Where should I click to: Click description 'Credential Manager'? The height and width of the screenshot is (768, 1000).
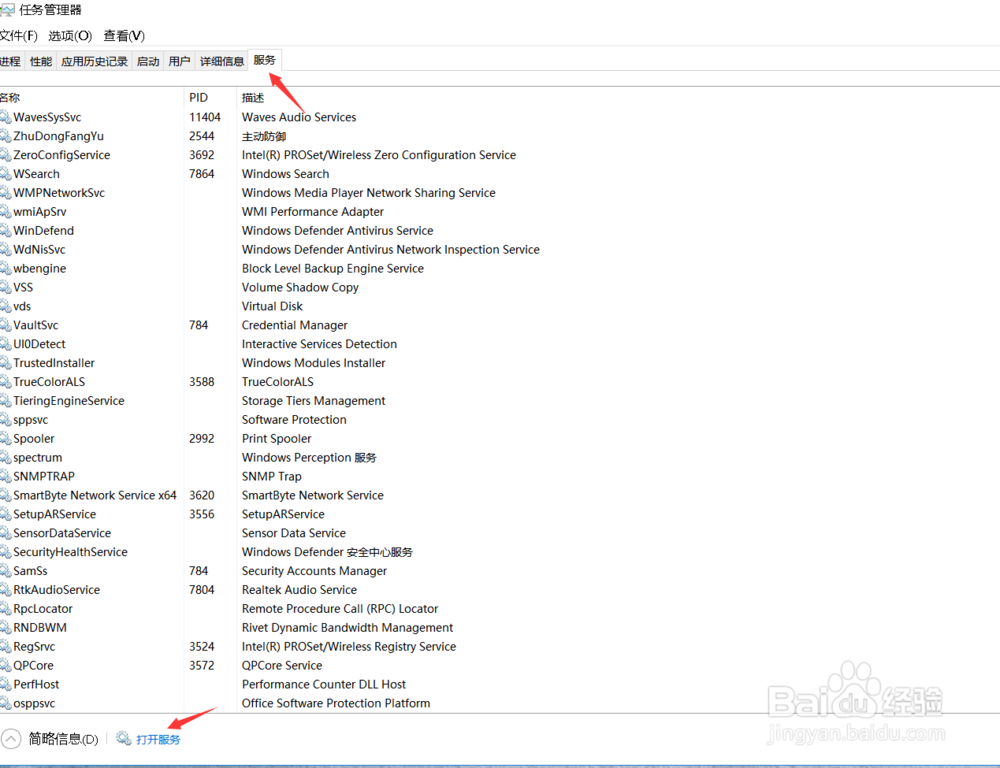[x=295, y=325]
